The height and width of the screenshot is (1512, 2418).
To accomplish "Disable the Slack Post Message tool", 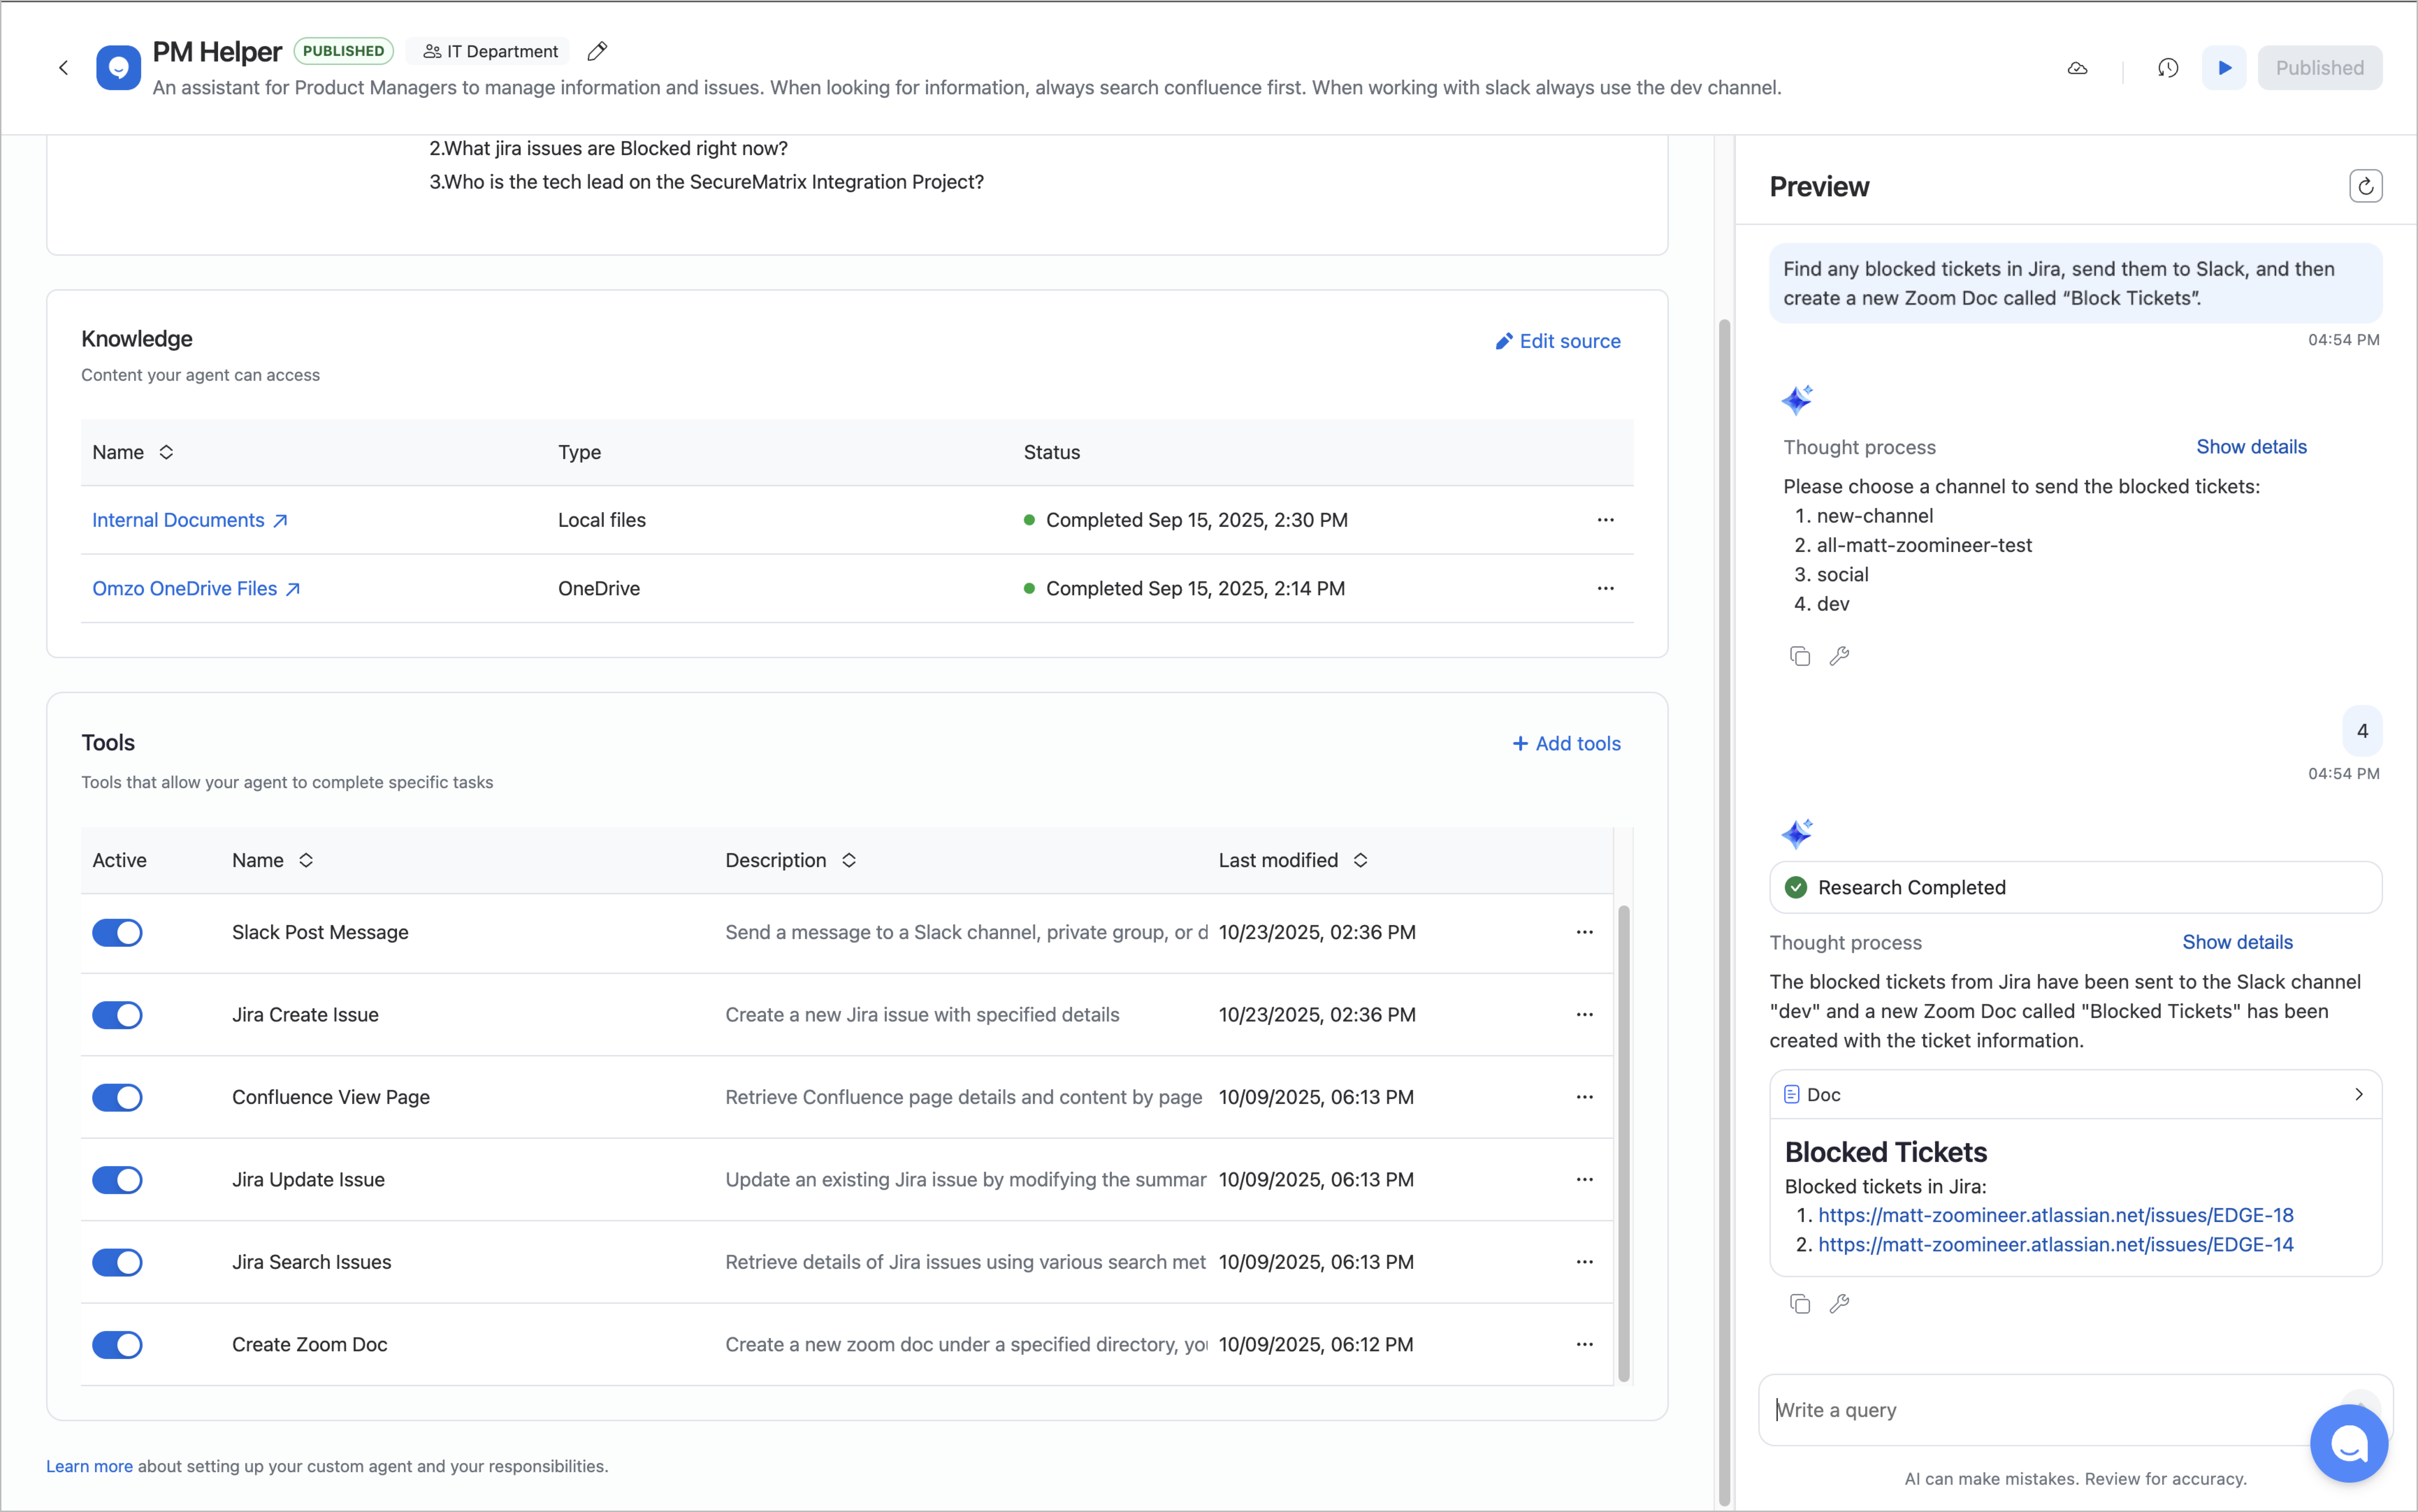I will click(x=117, y=932).
